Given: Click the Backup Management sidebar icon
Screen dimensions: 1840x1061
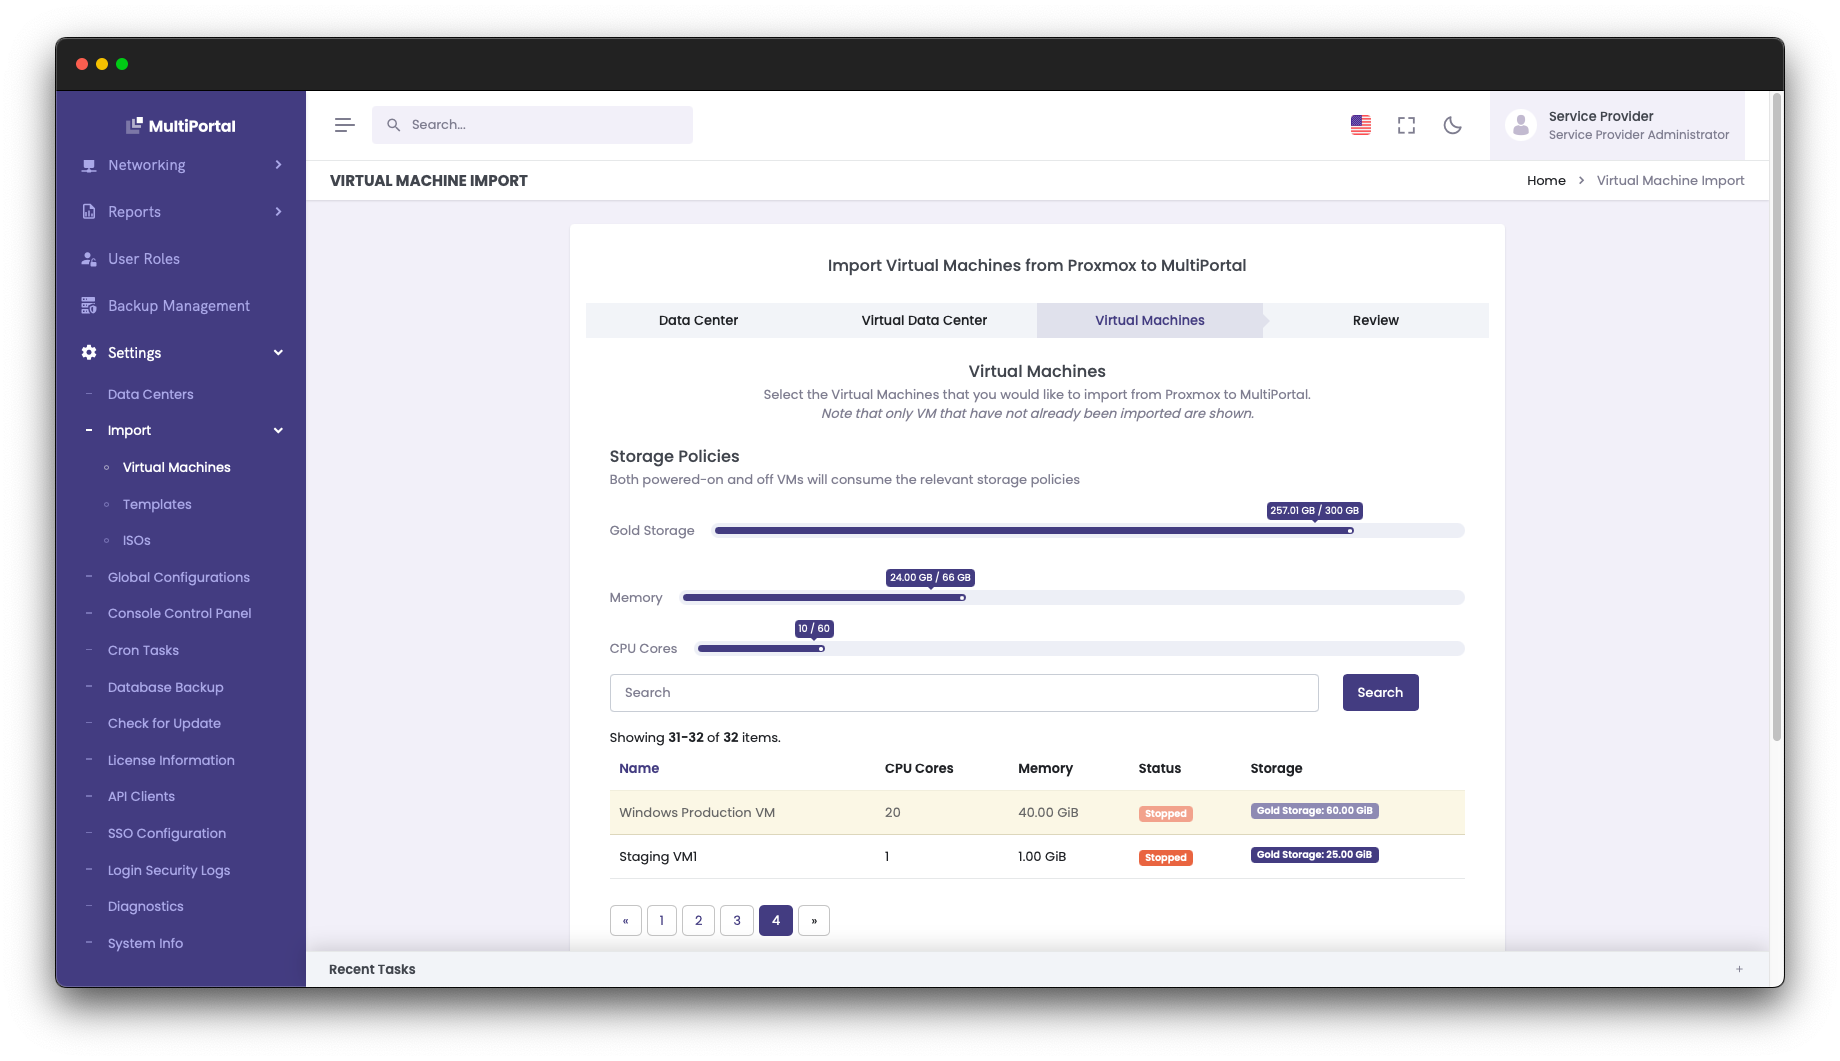Looking at the screenshot, I should 89,306.
